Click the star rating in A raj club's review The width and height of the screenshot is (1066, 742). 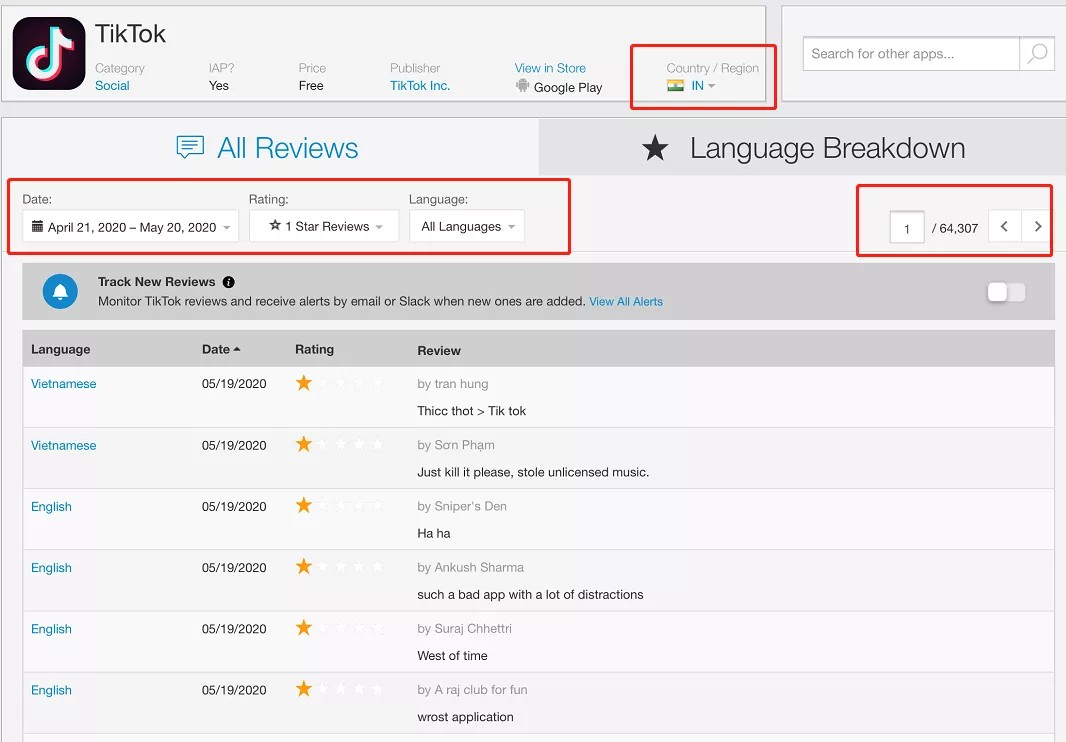point(339,689)
